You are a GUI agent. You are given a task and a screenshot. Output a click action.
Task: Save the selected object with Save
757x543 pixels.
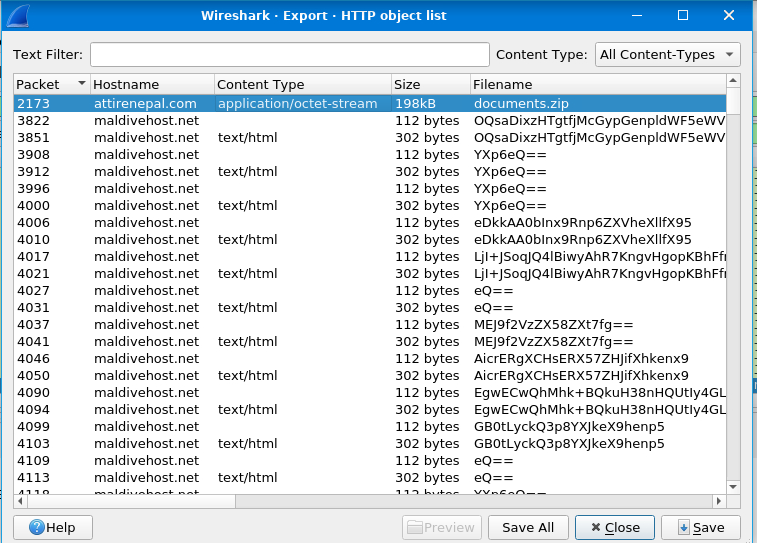701,528
